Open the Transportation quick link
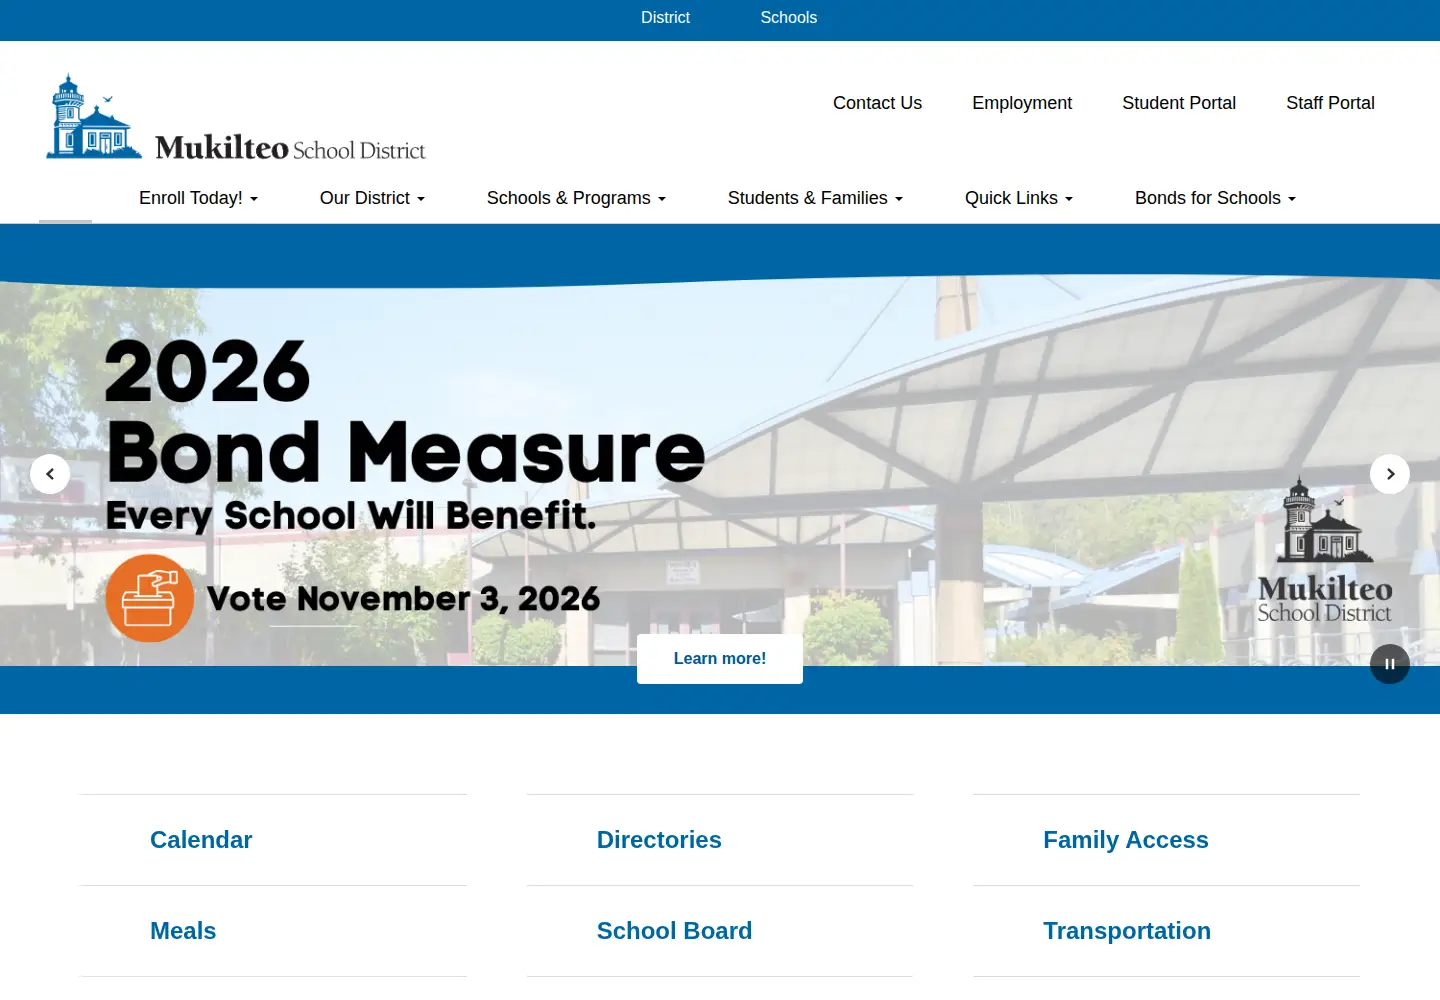Image resolution: width=1440 pixels, height=1000 pixels. click(x=1127, y=931)
